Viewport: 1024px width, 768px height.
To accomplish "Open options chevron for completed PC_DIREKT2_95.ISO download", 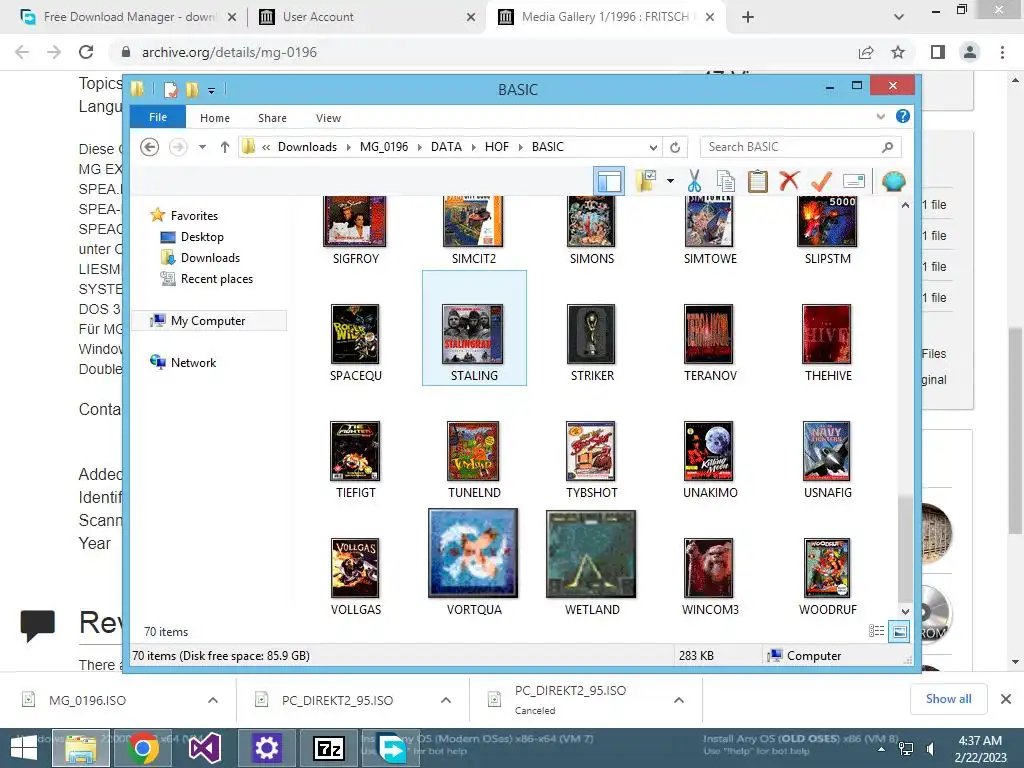I will [x=446, y=700].
